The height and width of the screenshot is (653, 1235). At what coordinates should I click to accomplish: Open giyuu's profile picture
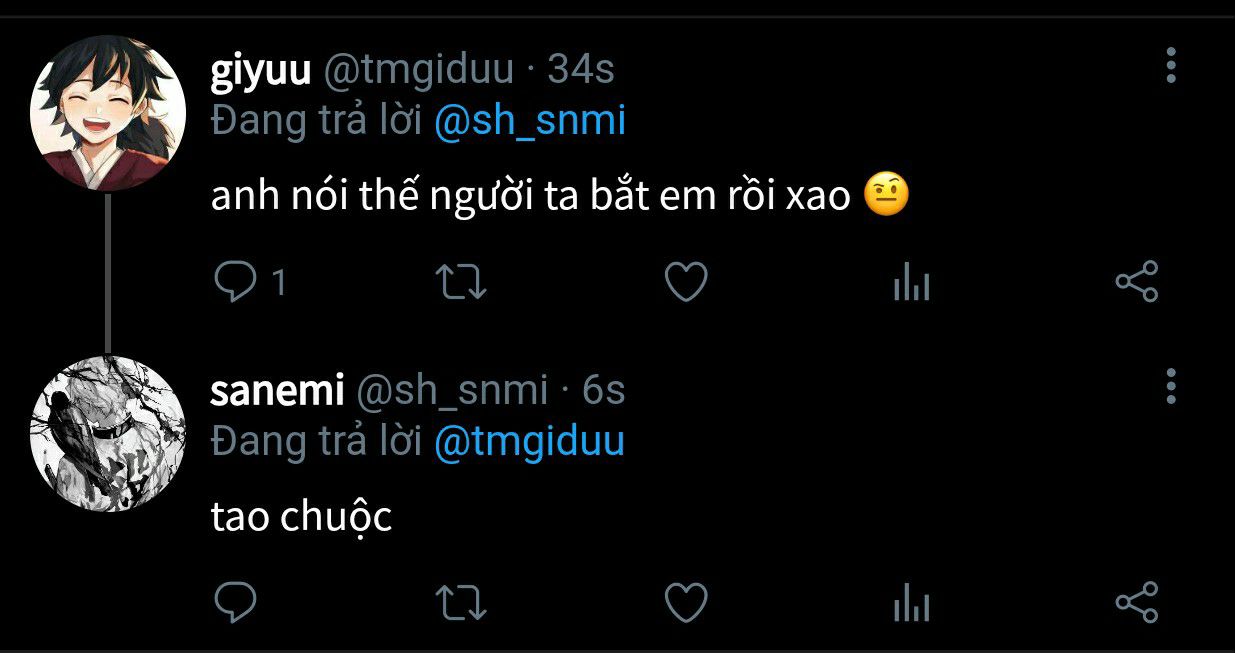pos(108,113)
